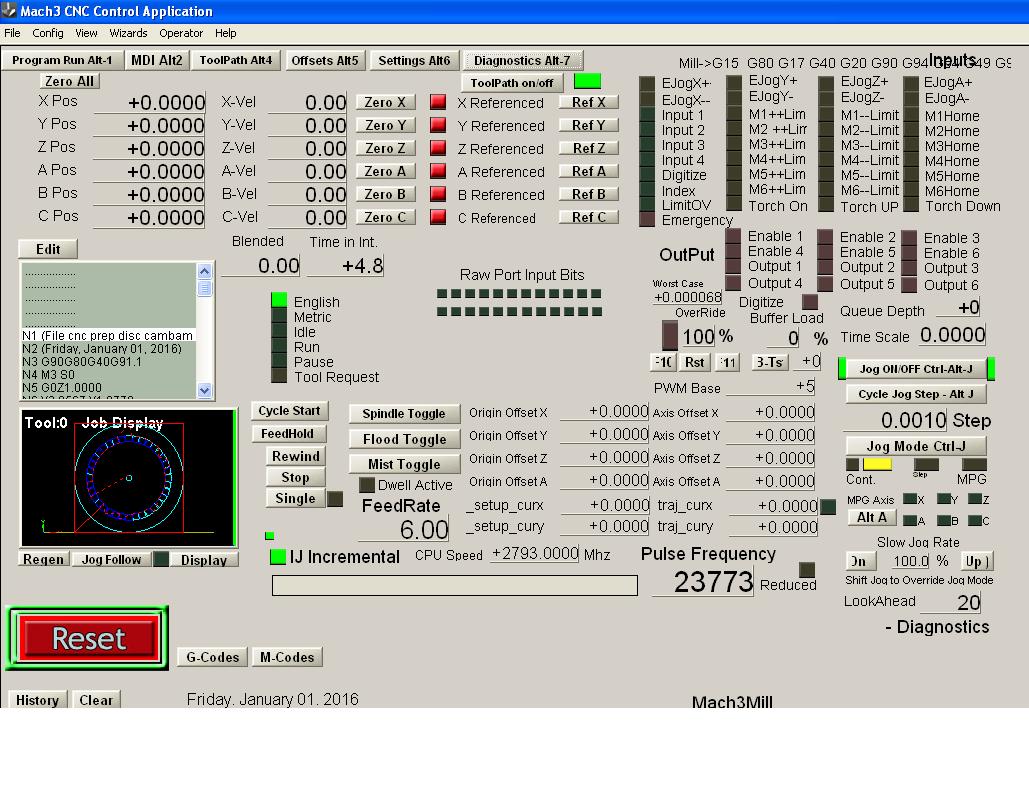
Task: Click Cycle Start
Action: pos(289,411)
